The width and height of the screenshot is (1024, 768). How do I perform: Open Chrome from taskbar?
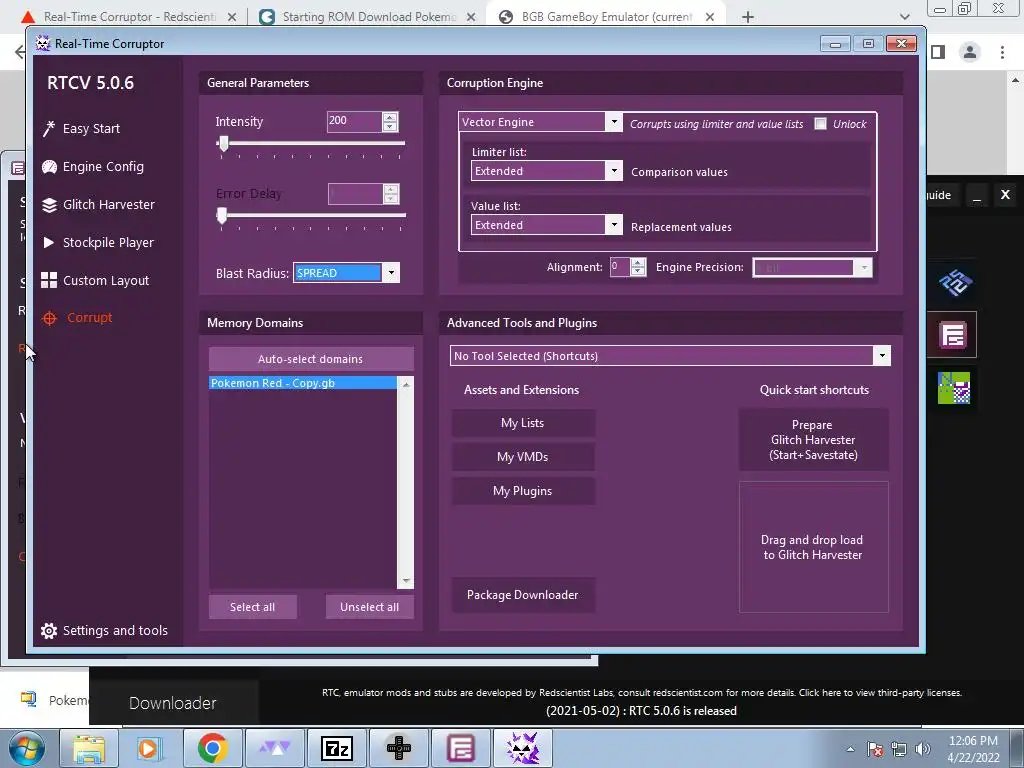click(x=212, y=748)
